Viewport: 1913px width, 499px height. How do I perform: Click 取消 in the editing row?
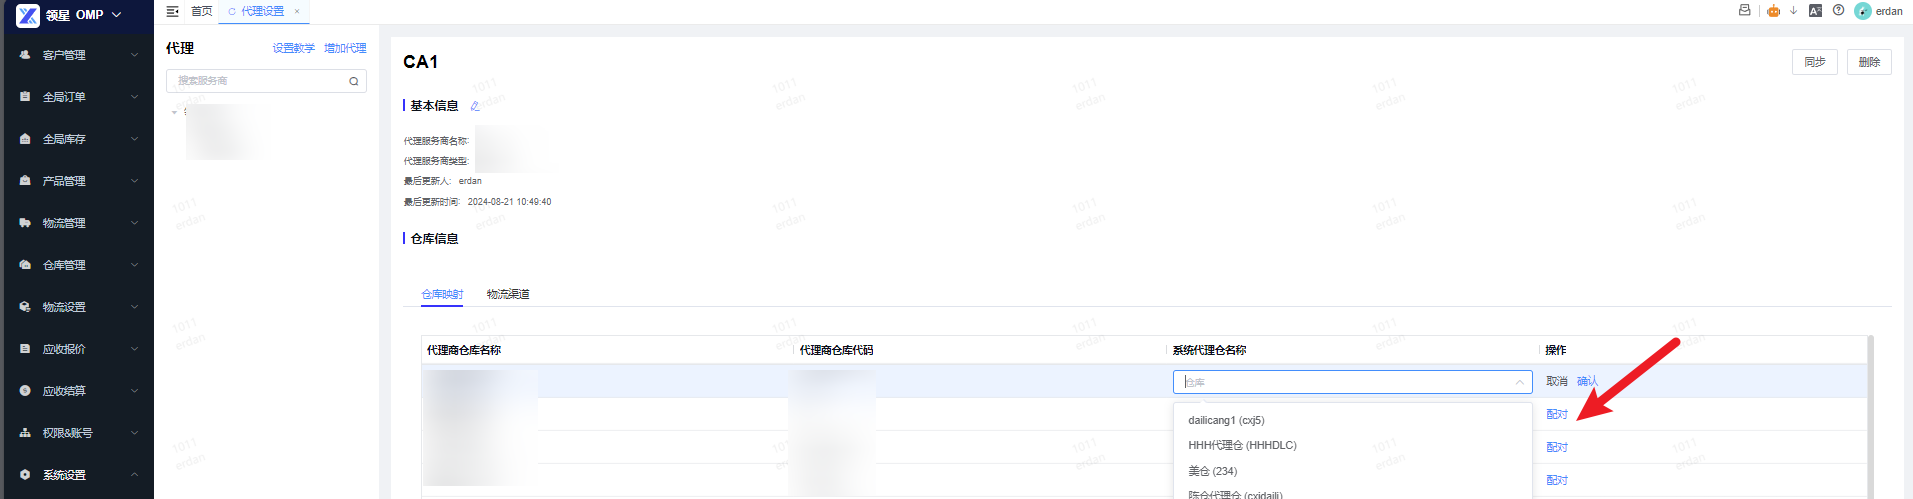(1557, 381)
